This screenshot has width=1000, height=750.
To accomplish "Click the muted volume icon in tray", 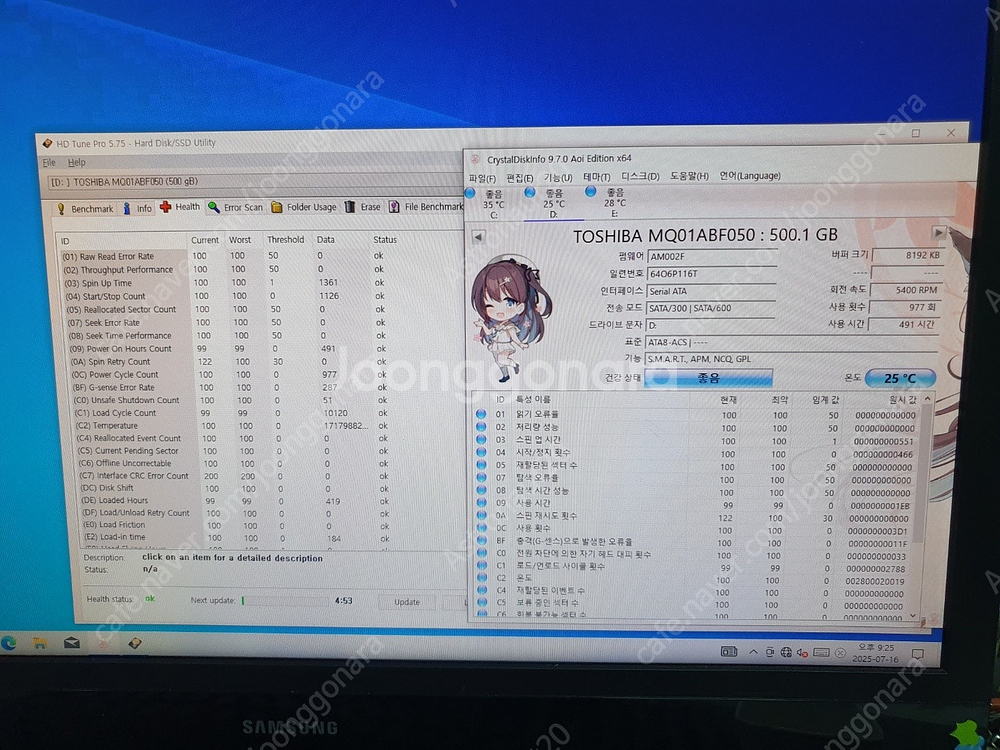I will (802, 652).
